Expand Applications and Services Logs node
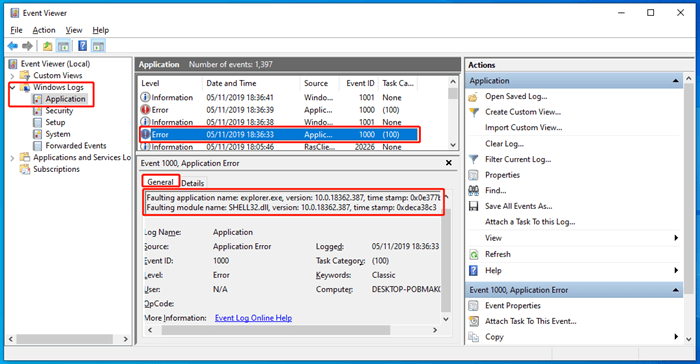The image size is (700, 364). click(12, 158)
